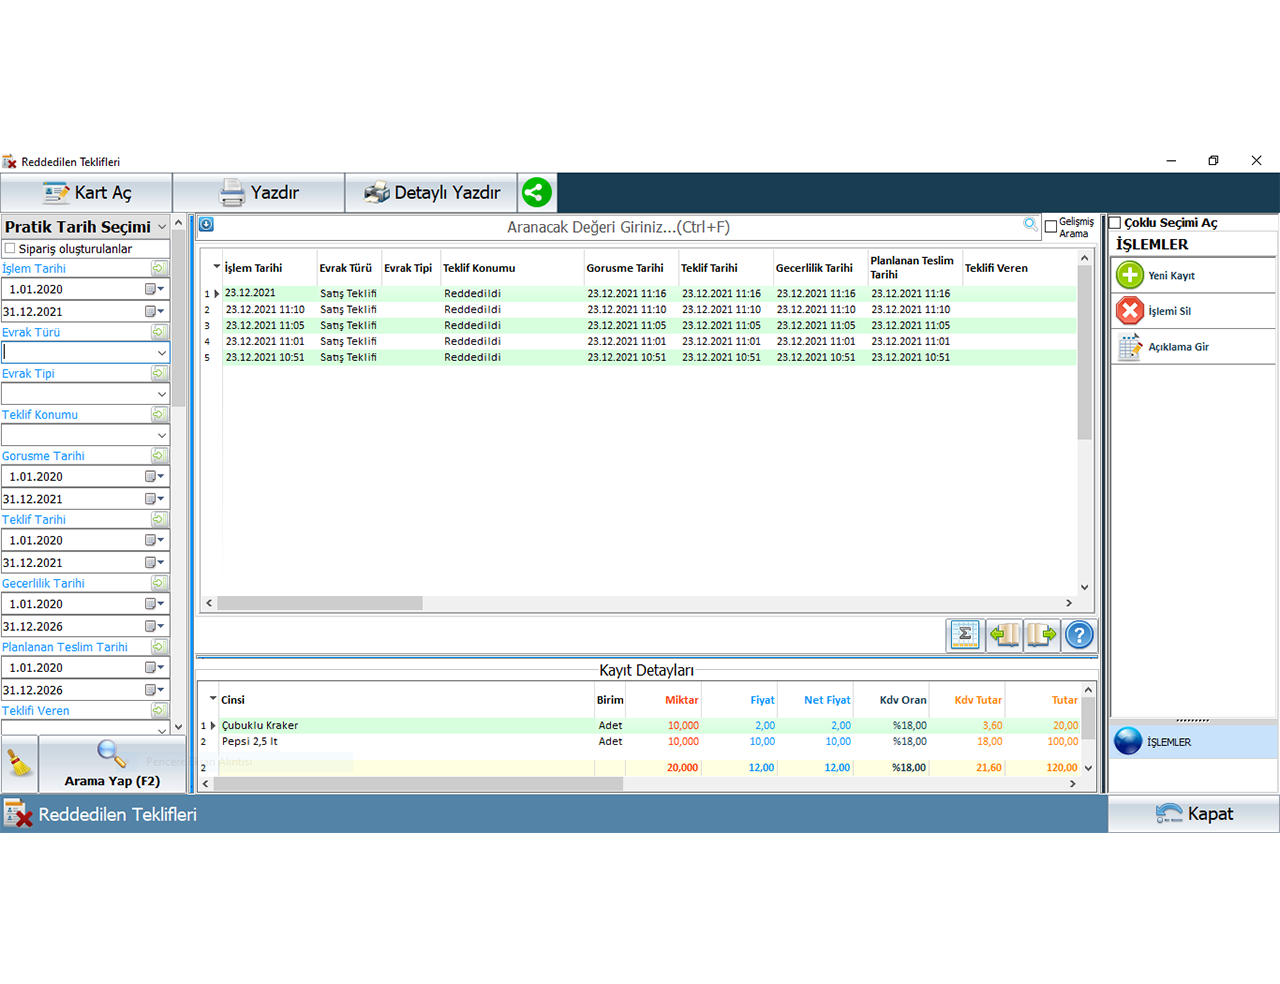Click the blue help question mark icon
The width and height of the screenshot is (1280, 984).
(1079, 635)
